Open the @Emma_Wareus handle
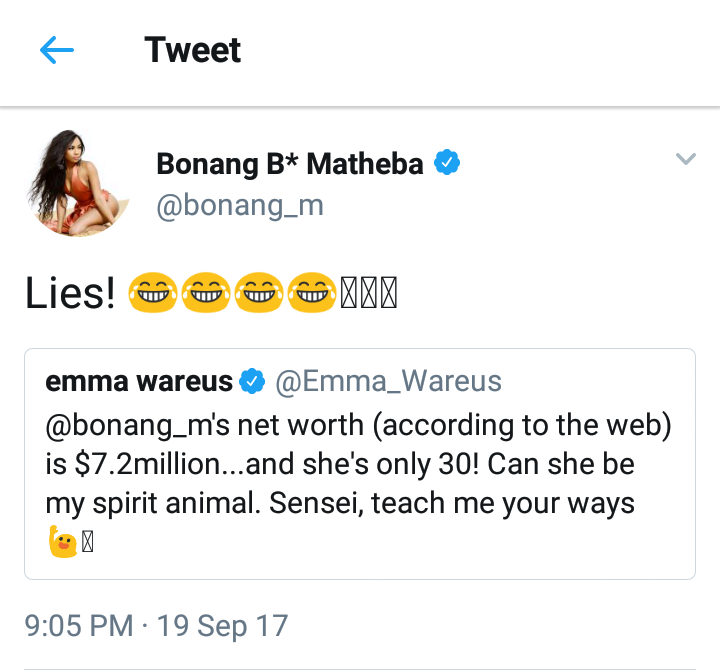 pos(388,381)
